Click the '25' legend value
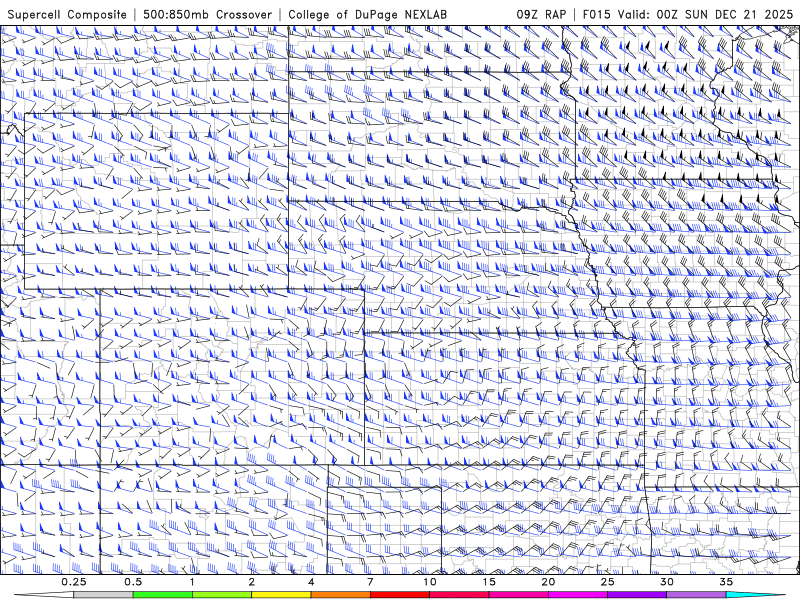Screen dimensions: 800x600 click(607, 582)
